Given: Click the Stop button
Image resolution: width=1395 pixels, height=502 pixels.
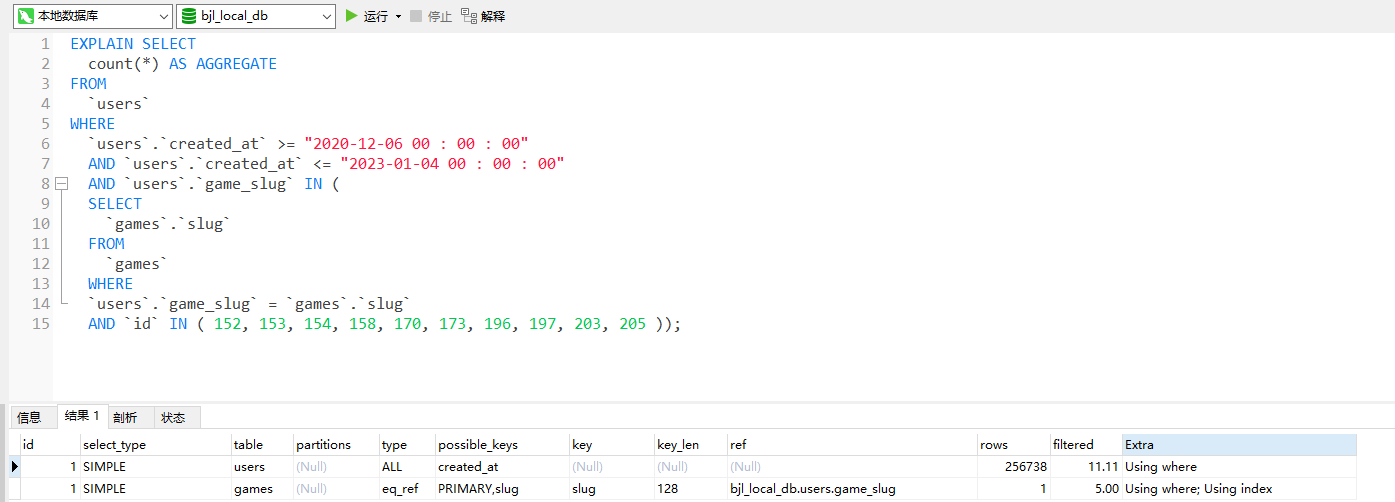Looking at the screenshot, I should 431,16.
